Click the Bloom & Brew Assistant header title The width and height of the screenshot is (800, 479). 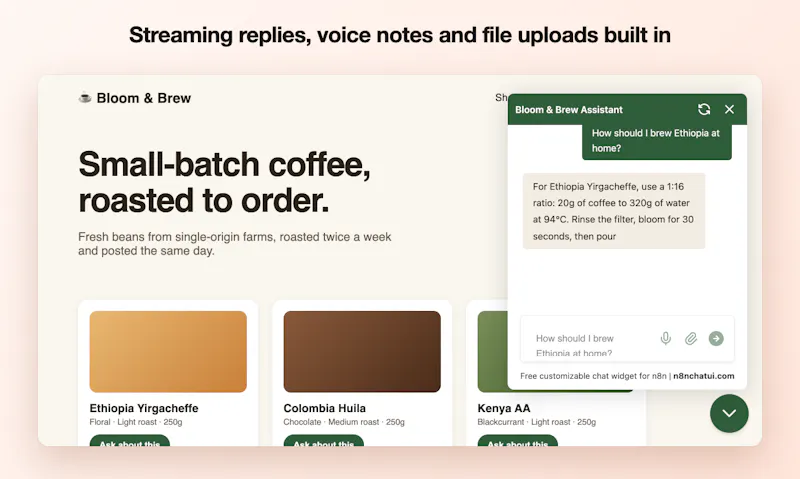[568, 110]
